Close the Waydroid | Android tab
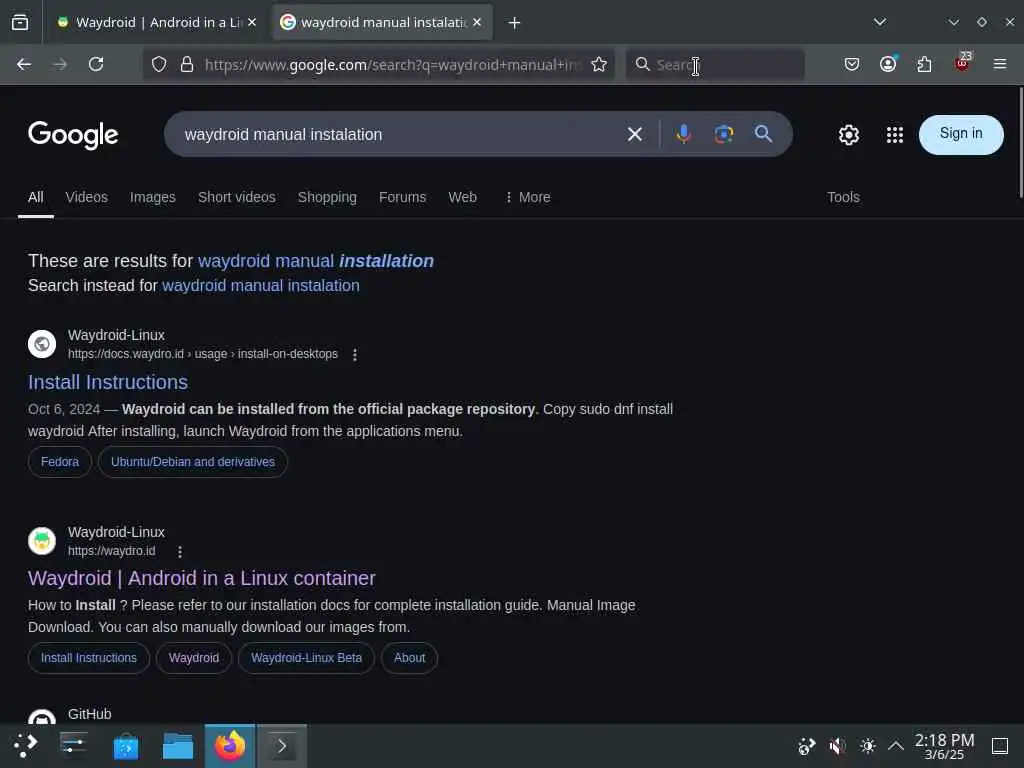The height and width of the screenshot is (768, 1024). click(252, 22)
